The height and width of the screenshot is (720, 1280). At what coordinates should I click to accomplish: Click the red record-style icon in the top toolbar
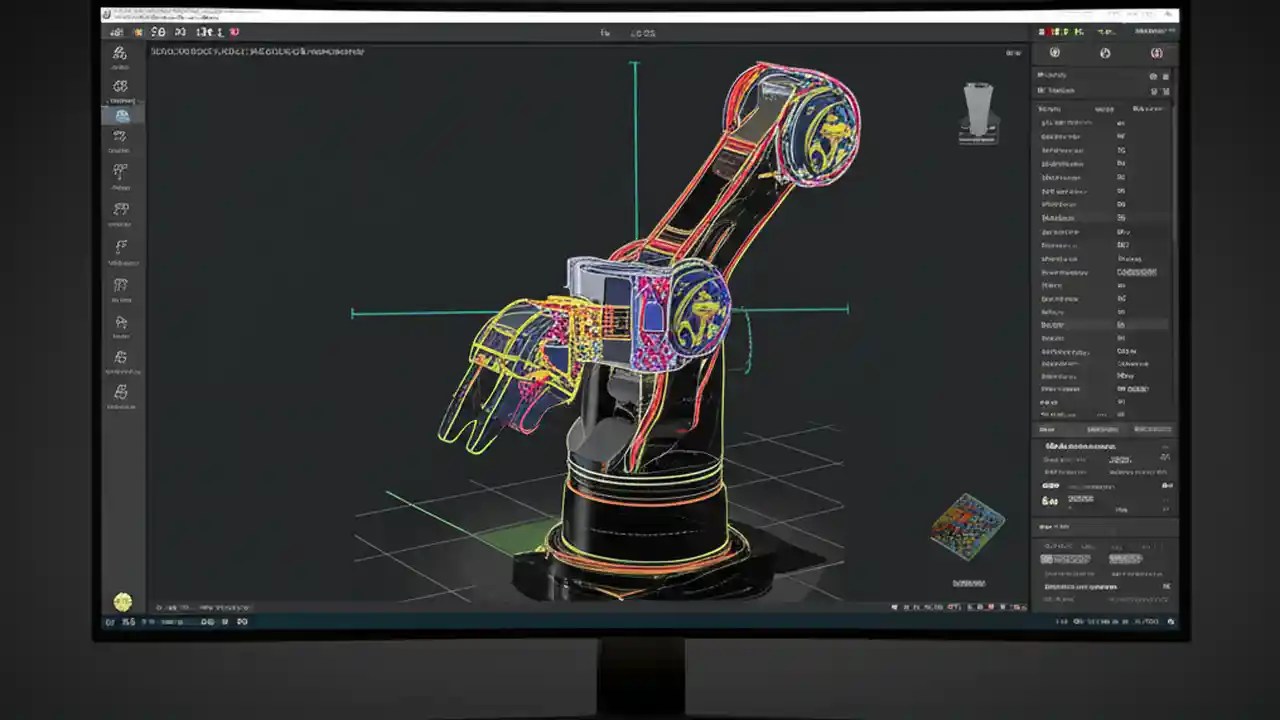click(233, 31)
